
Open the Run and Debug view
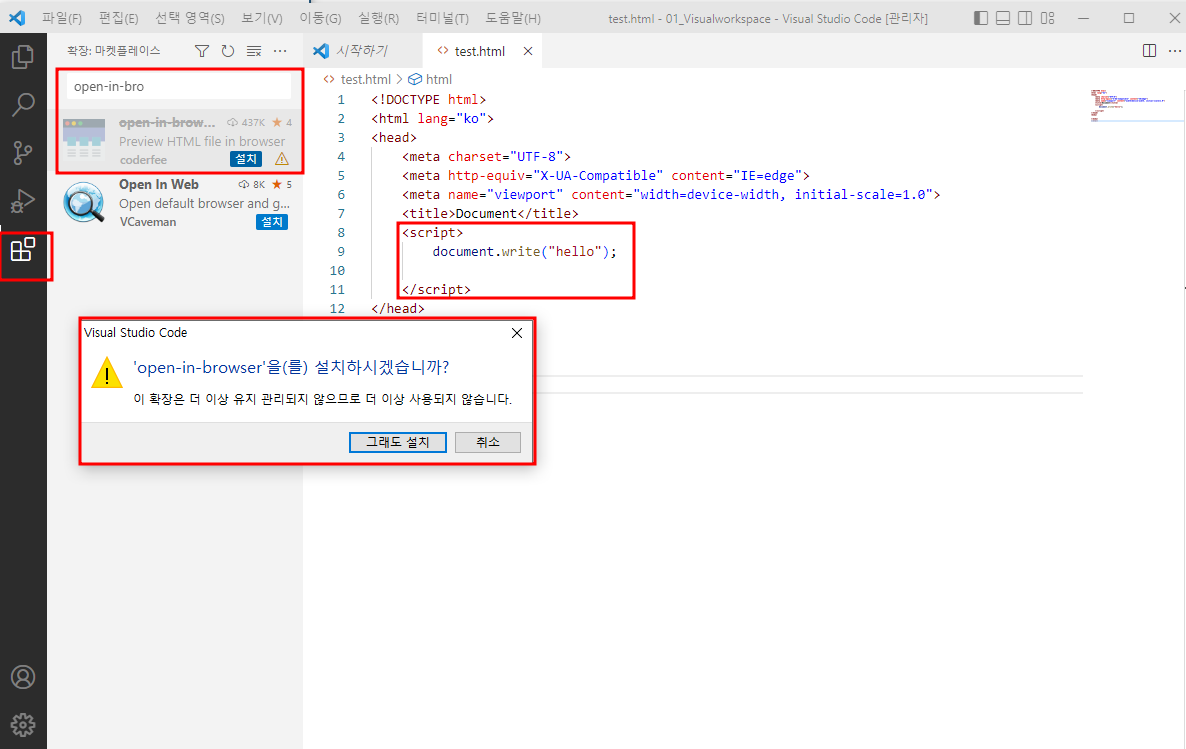(x=23, y=201)
